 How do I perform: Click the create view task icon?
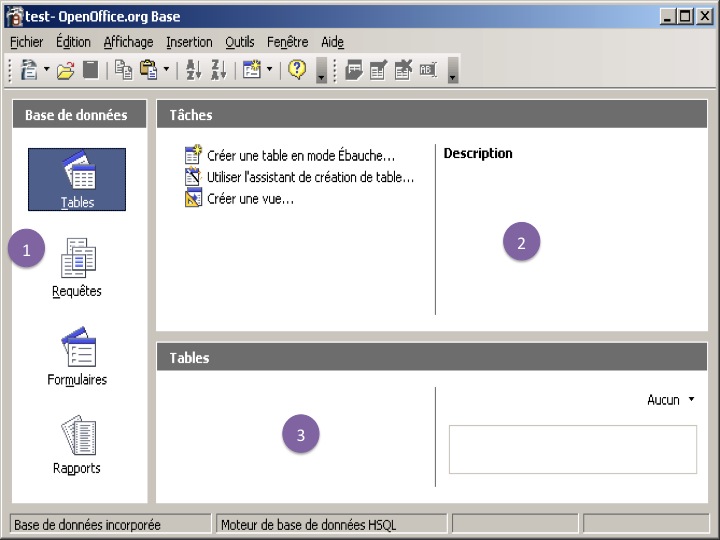pos(193,198)
